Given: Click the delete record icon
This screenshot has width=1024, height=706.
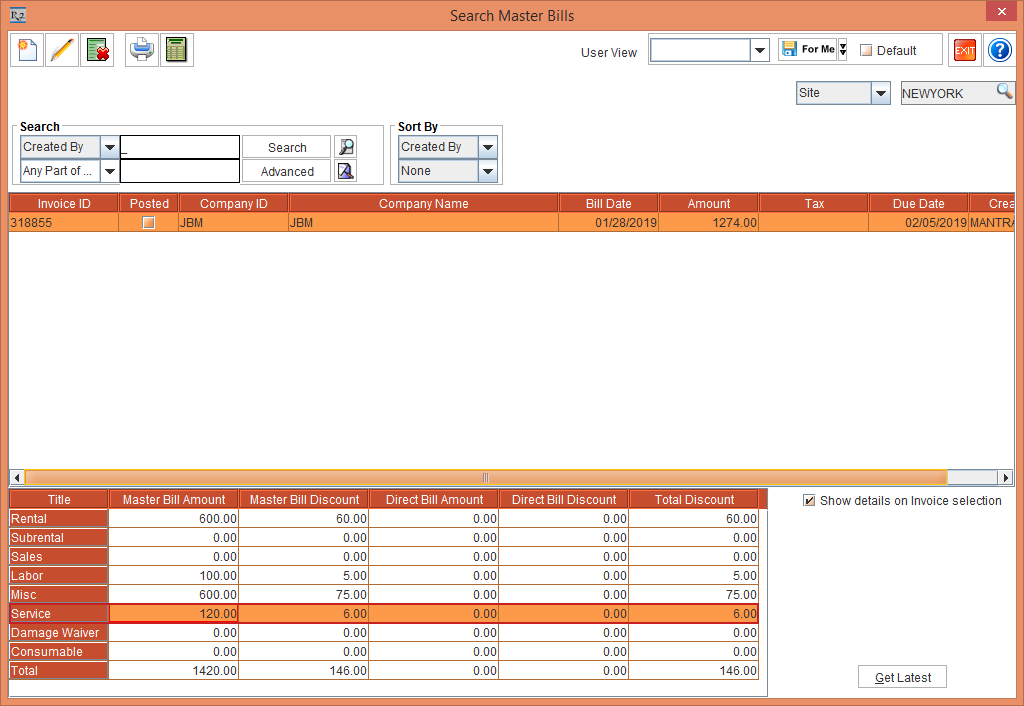Looking at the screenshot, I should coord(97,49).
